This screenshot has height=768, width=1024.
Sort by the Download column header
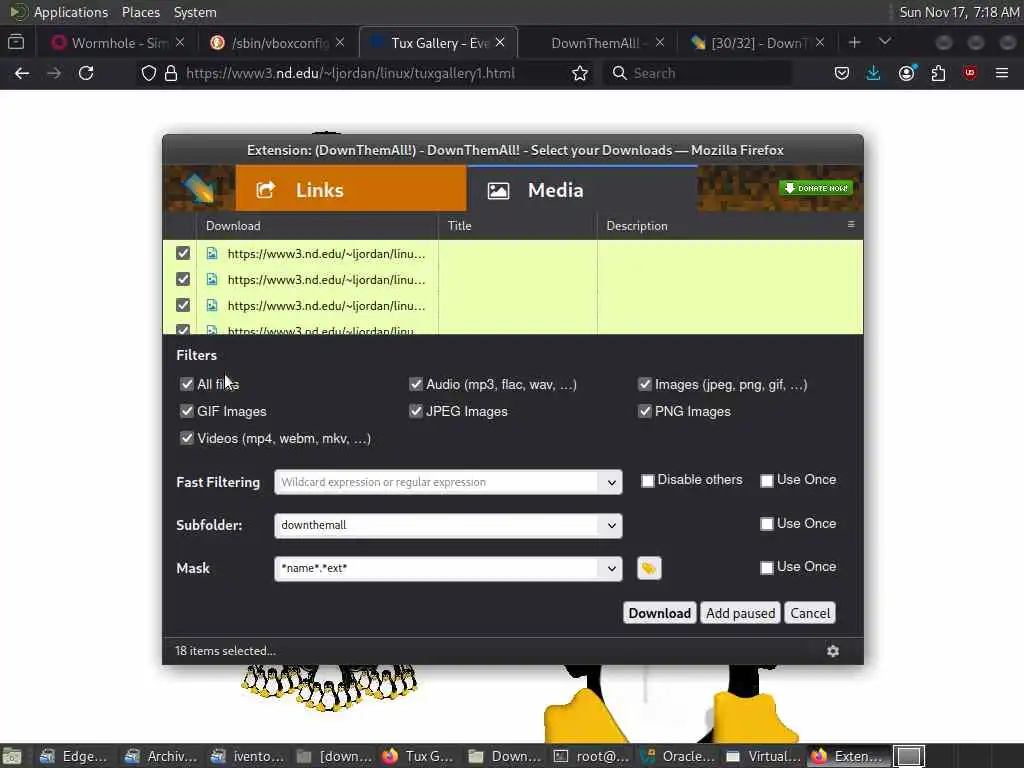click(317, 225)
